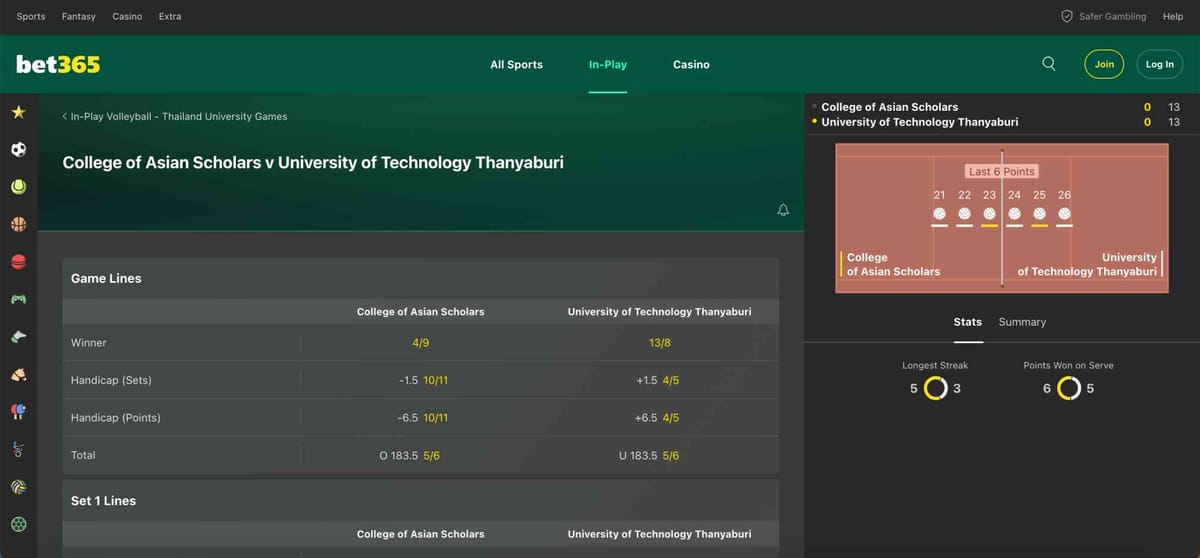Open the Help link
The image size is (1200, 558).
pos(1173,16)
